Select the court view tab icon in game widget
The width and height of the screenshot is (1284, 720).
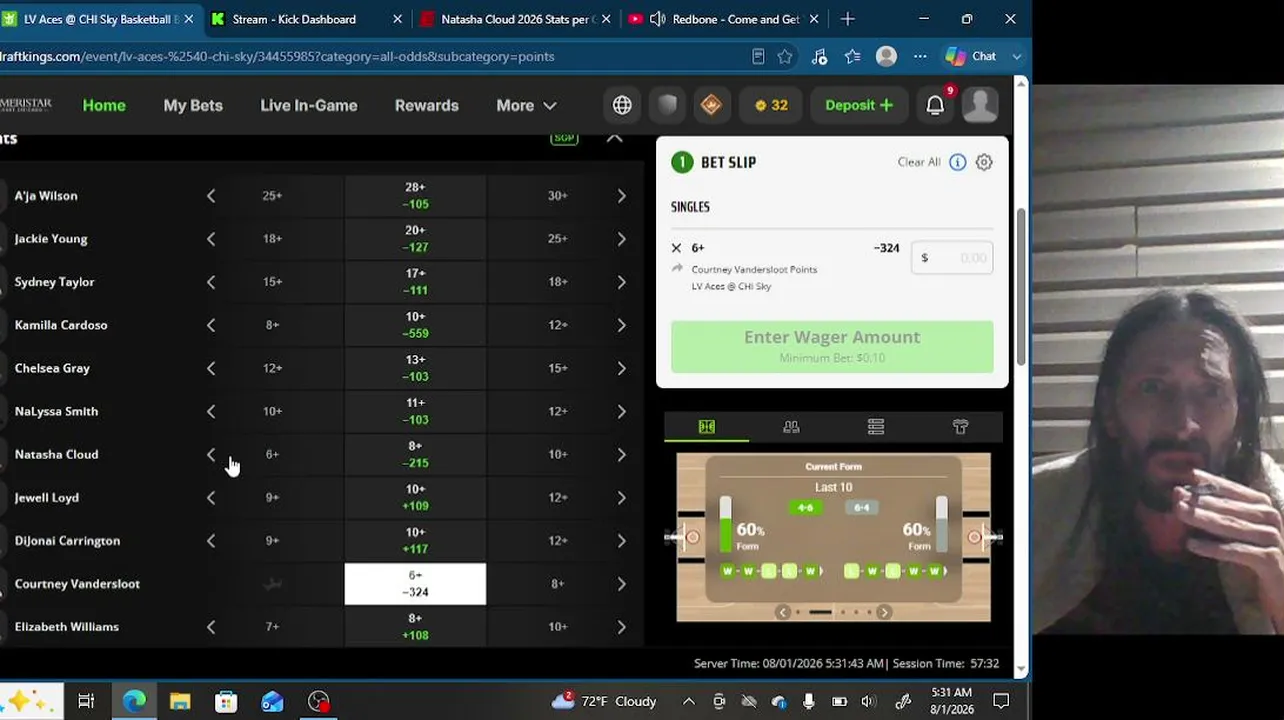click(x=707, y=427)
